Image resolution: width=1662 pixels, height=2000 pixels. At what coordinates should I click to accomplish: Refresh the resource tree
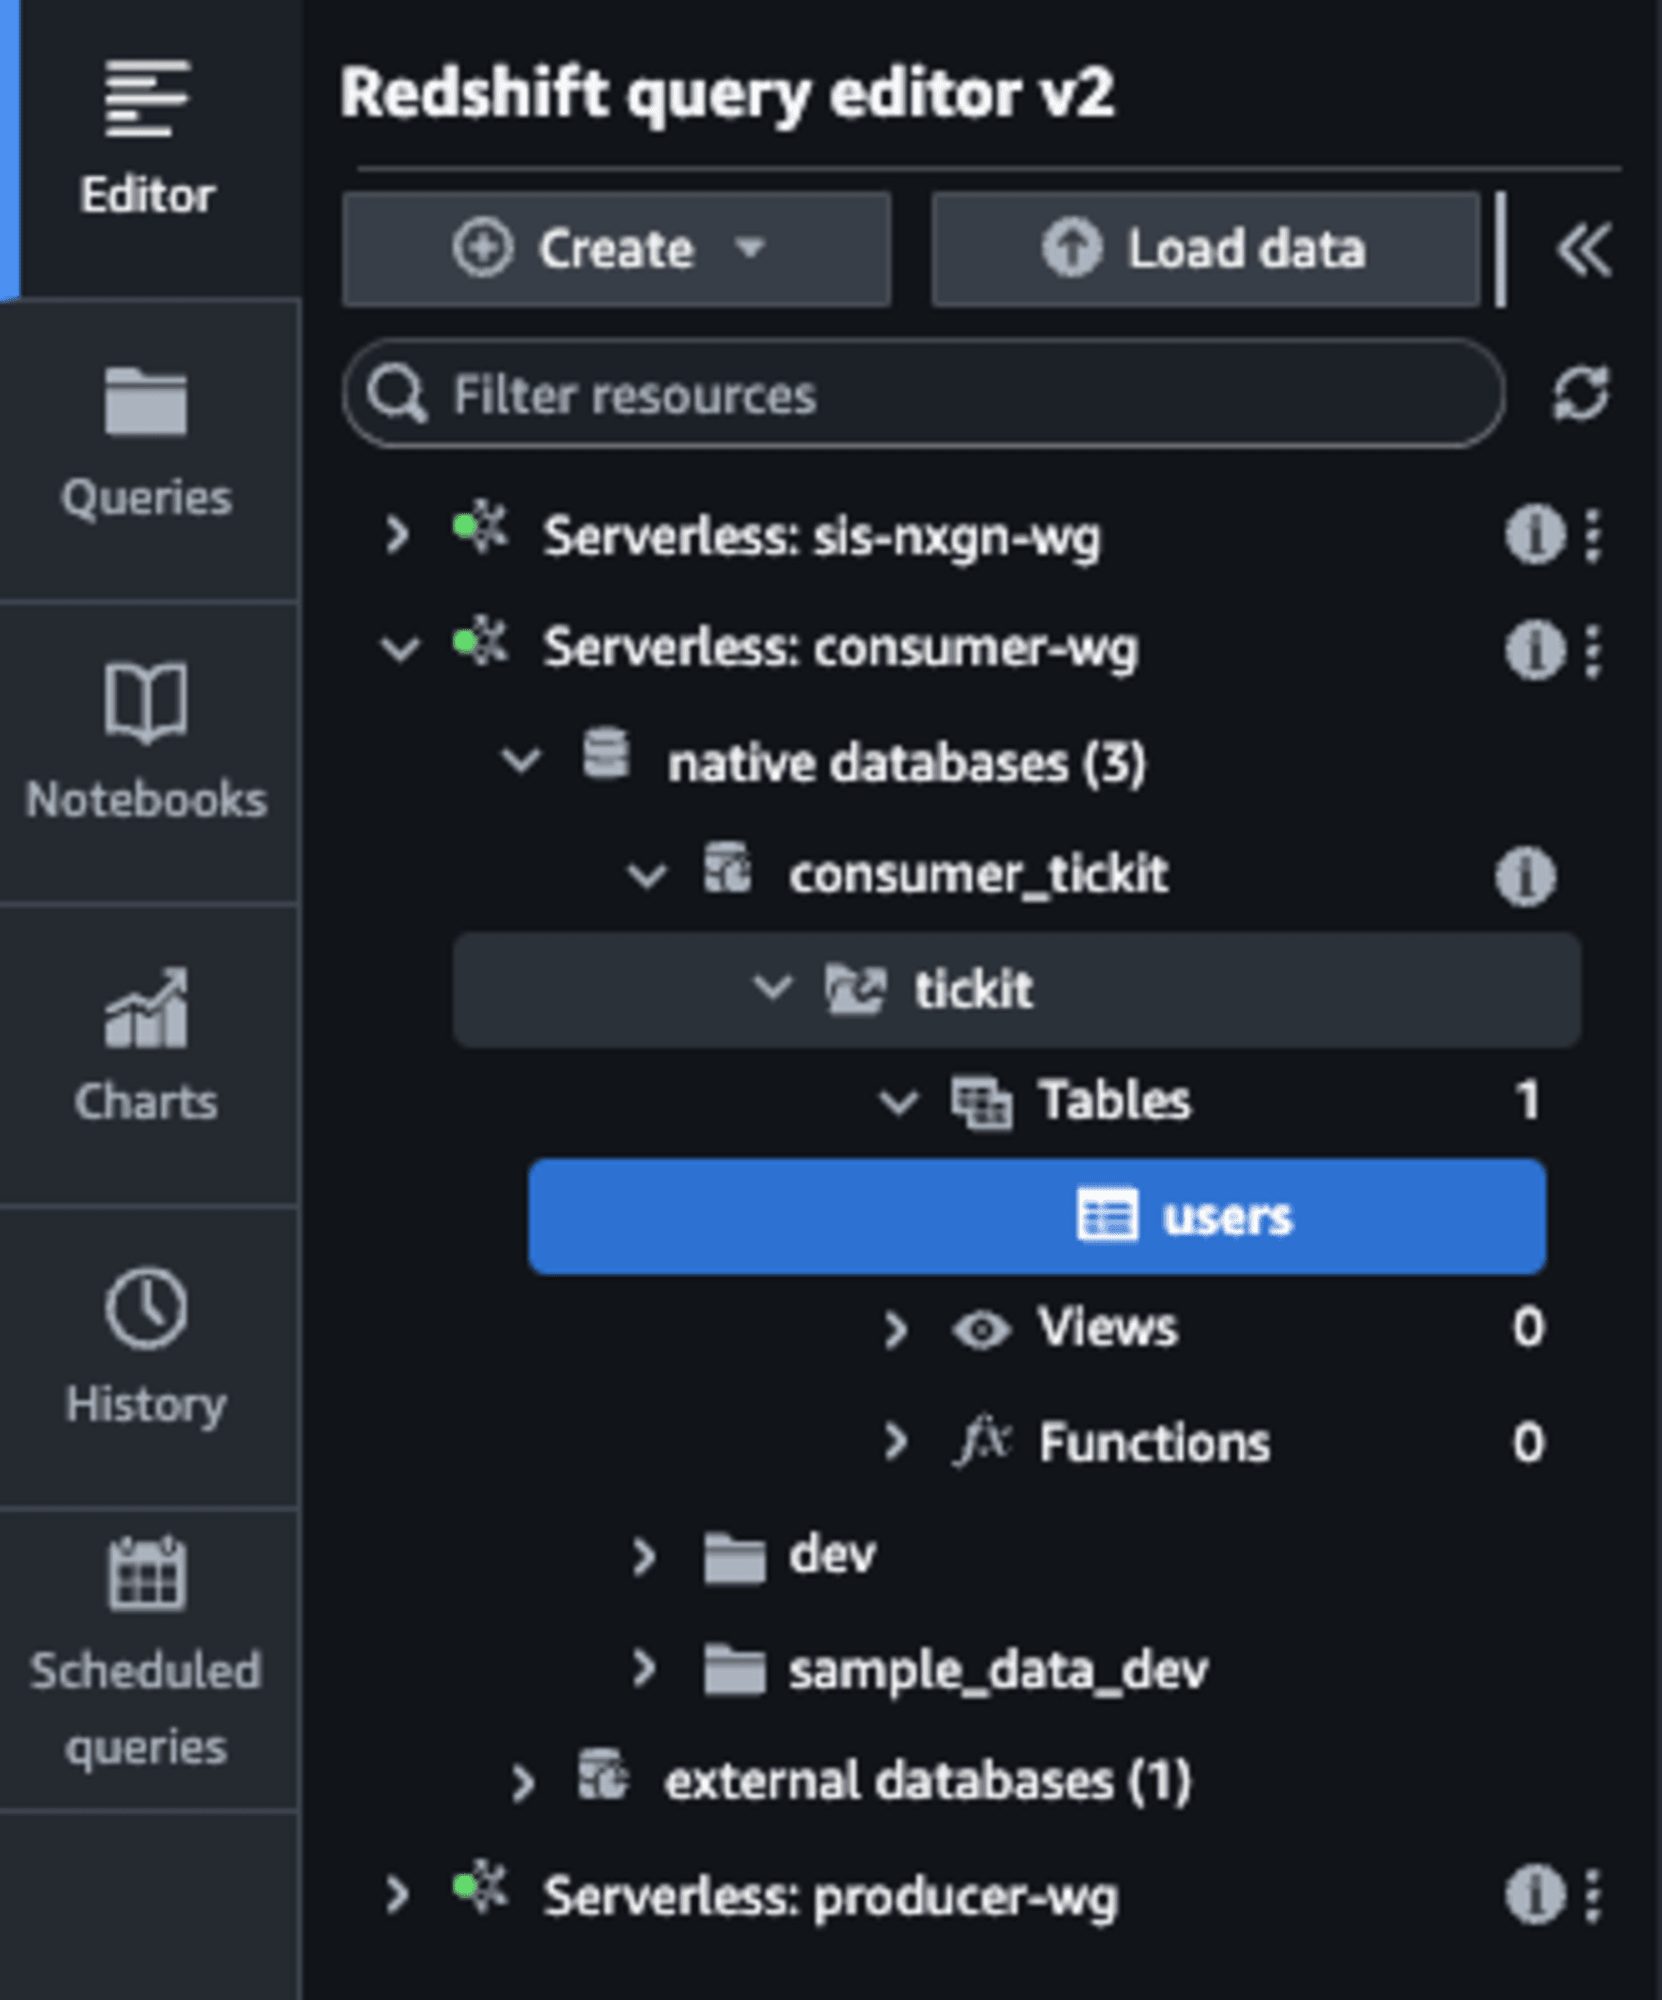[x=1581, y=393]
